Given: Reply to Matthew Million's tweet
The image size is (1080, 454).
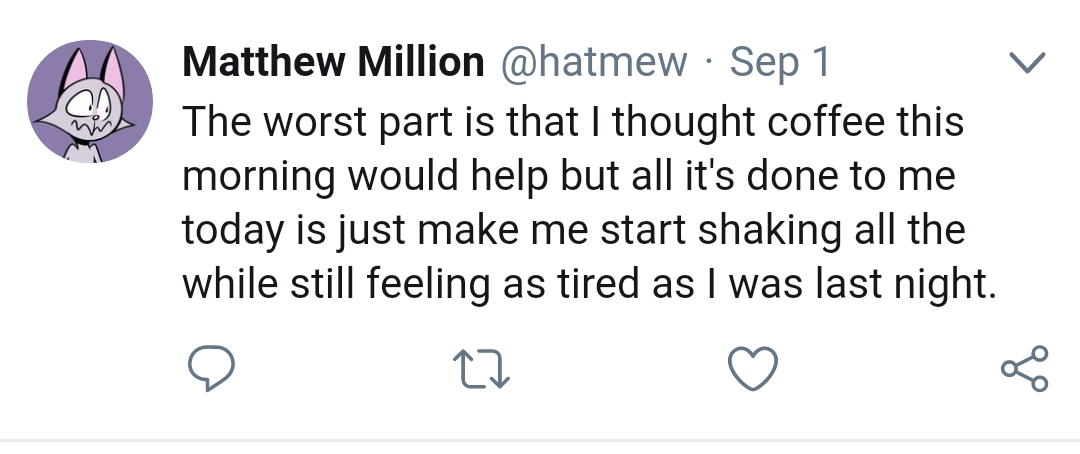Looking at the screenshot, I should tap(212, 371).
